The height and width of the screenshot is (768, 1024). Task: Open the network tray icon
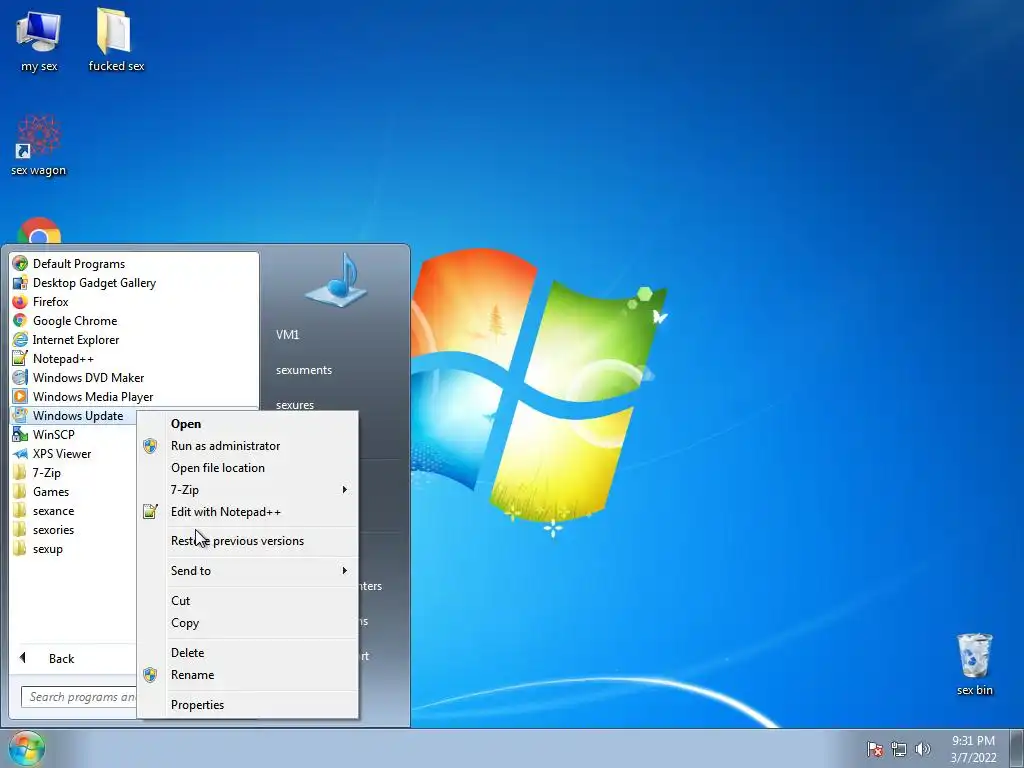click(899, 749)
